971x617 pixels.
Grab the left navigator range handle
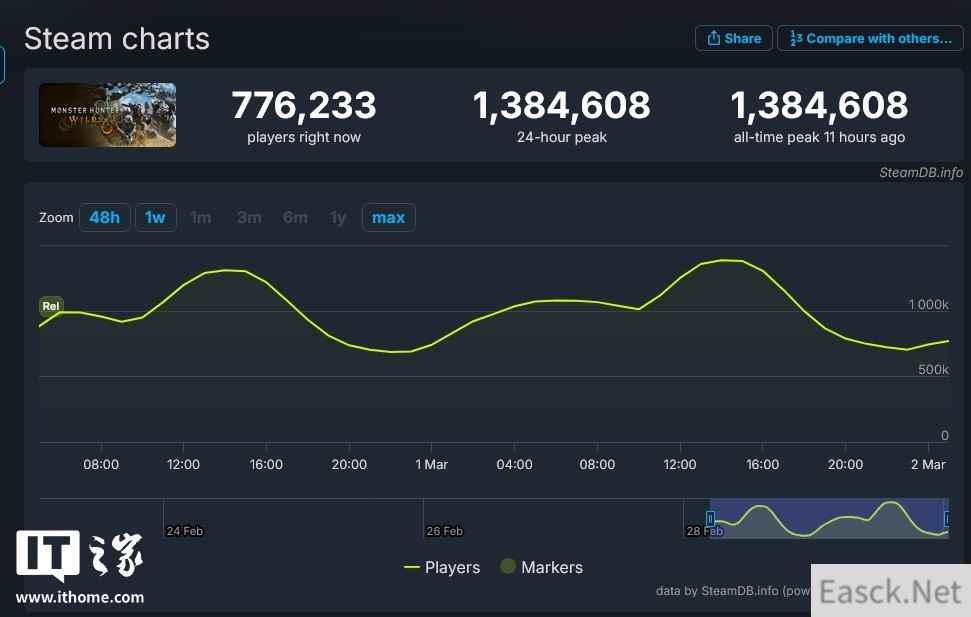click(x=710, y=519)
